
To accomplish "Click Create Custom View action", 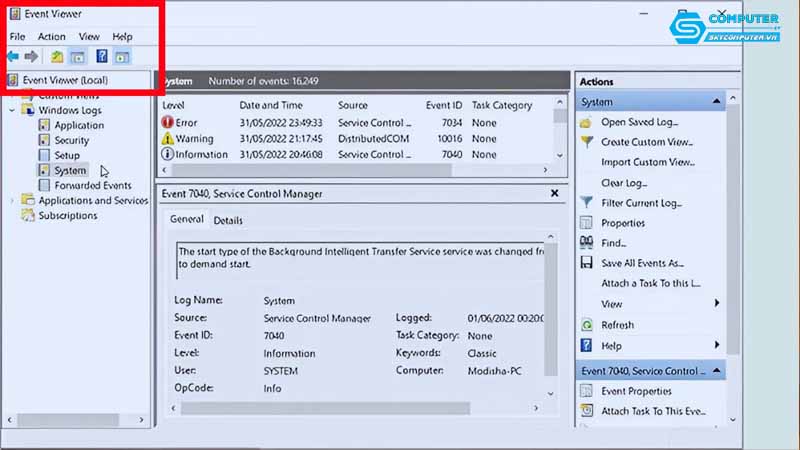I will click(x=646, y=142).
